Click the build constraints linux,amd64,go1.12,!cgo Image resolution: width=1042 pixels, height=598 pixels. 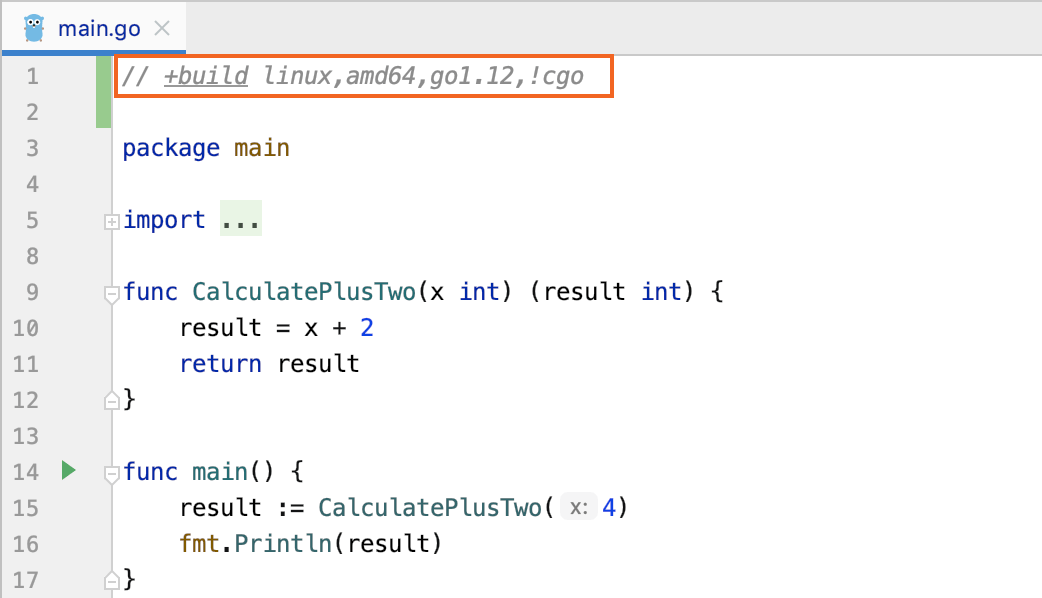(423, 76)
